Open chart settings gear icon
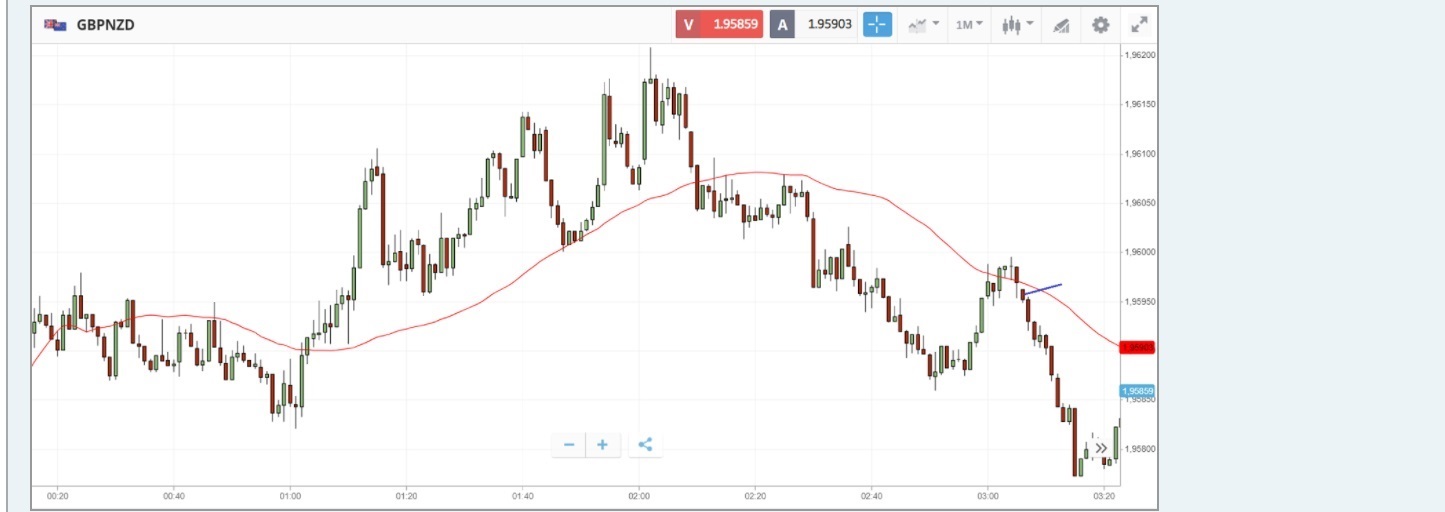The width and height of the screenshot is (1445, 512). pyautogui.click(x=1101, y=25)
